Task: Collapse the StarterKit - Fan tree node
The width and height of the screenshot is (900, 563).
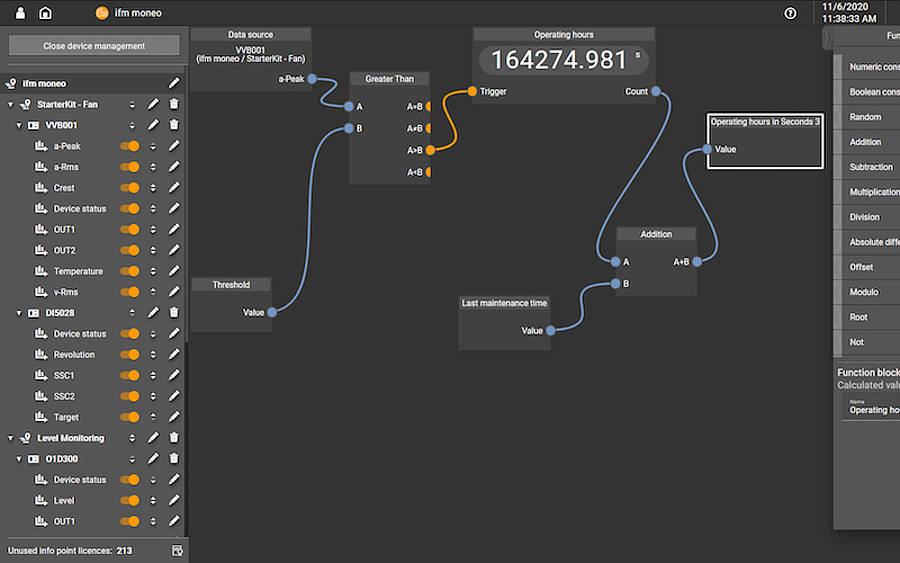Action: tap(10, 104)
